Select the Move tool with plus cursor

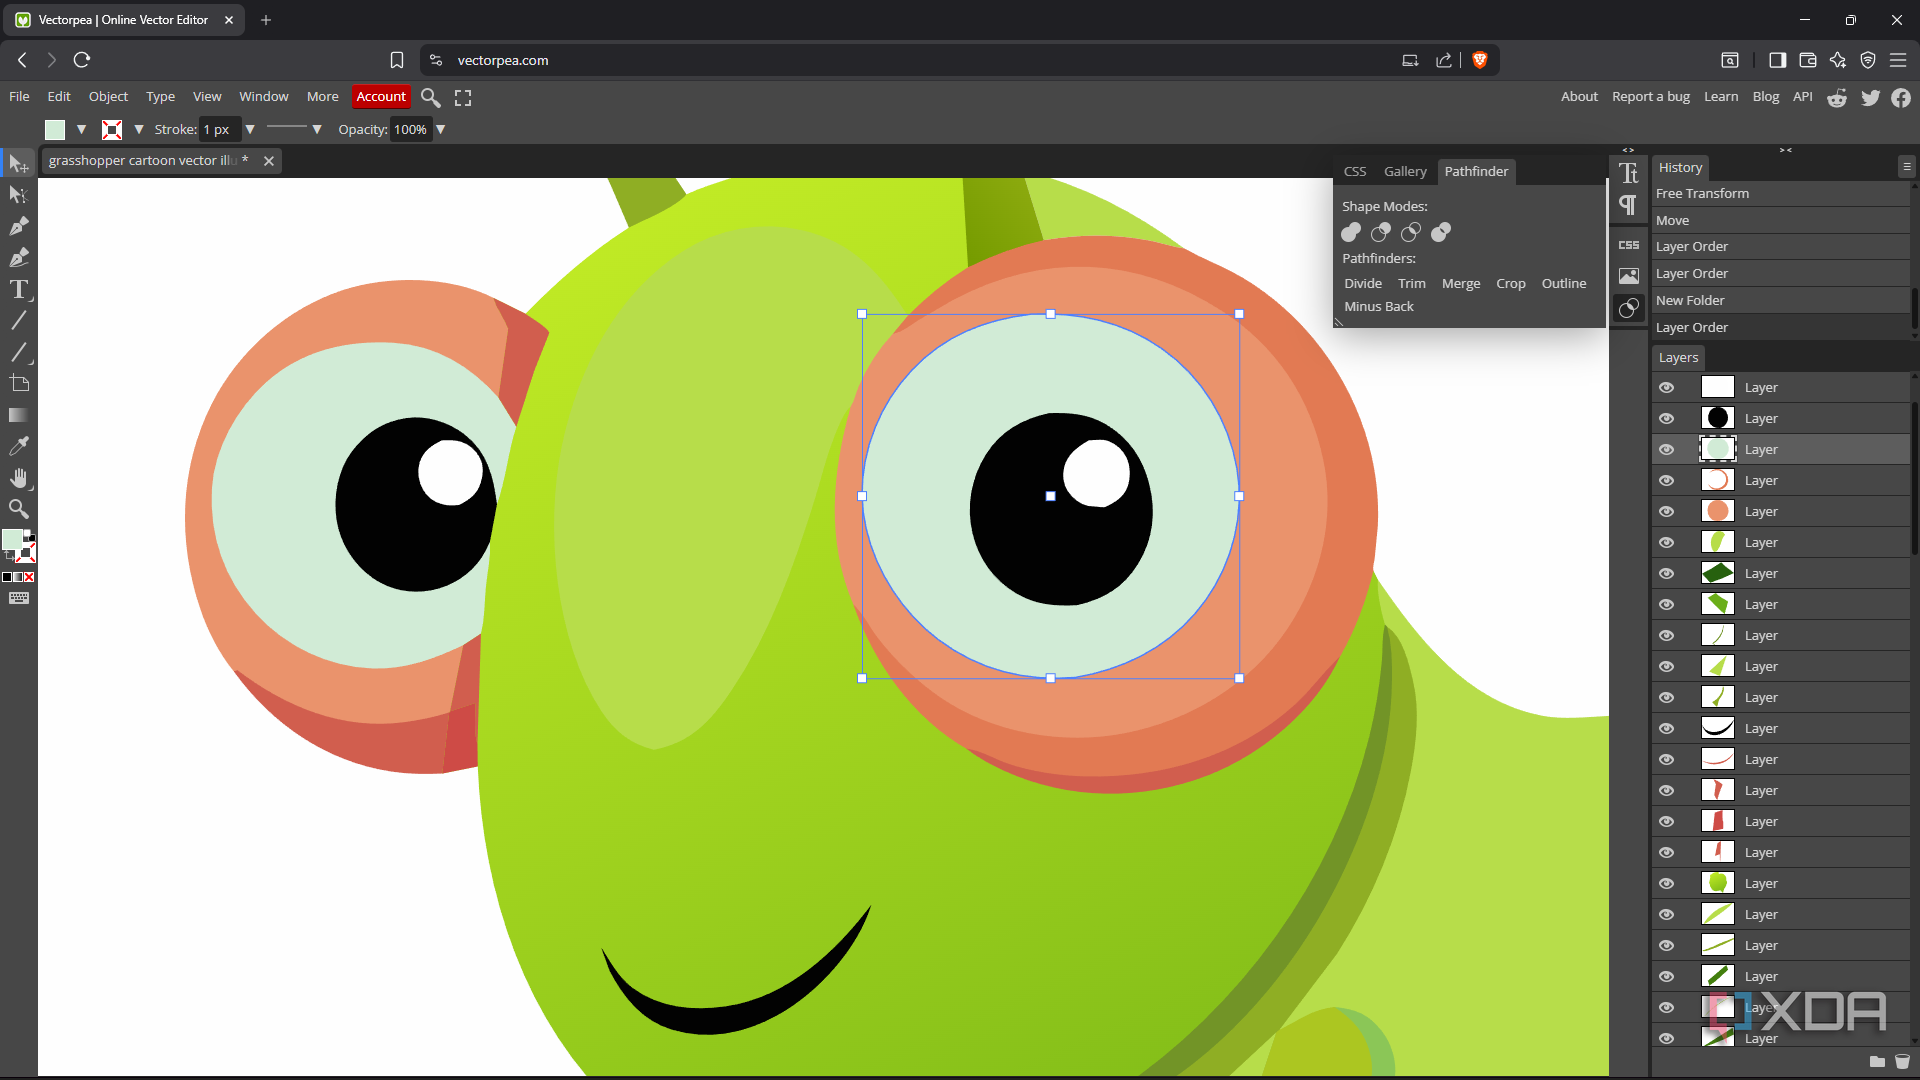click(18, 163)
